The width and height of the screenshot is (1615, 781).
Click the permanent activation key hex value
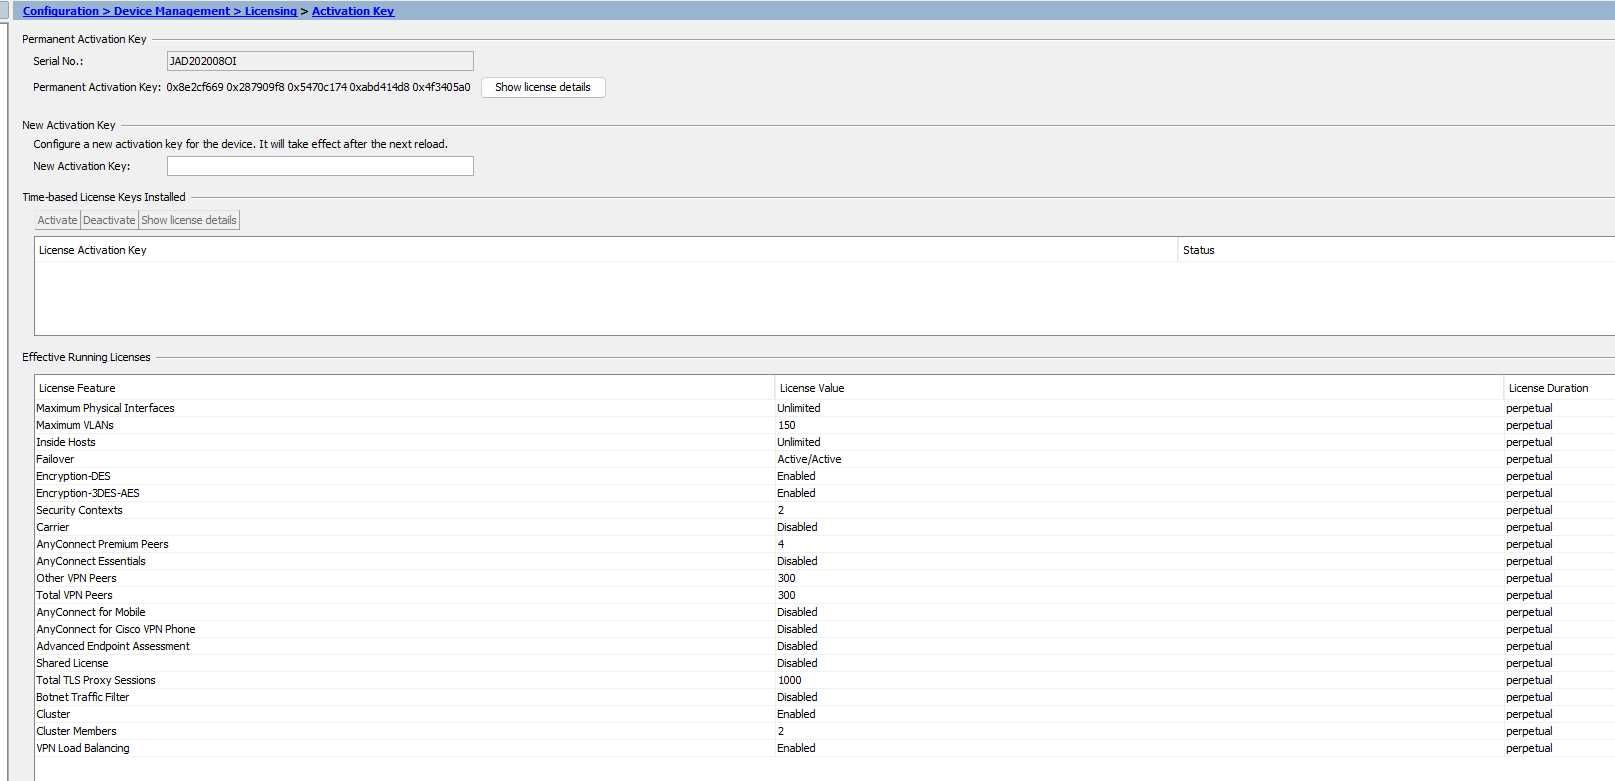coord(318,87)
